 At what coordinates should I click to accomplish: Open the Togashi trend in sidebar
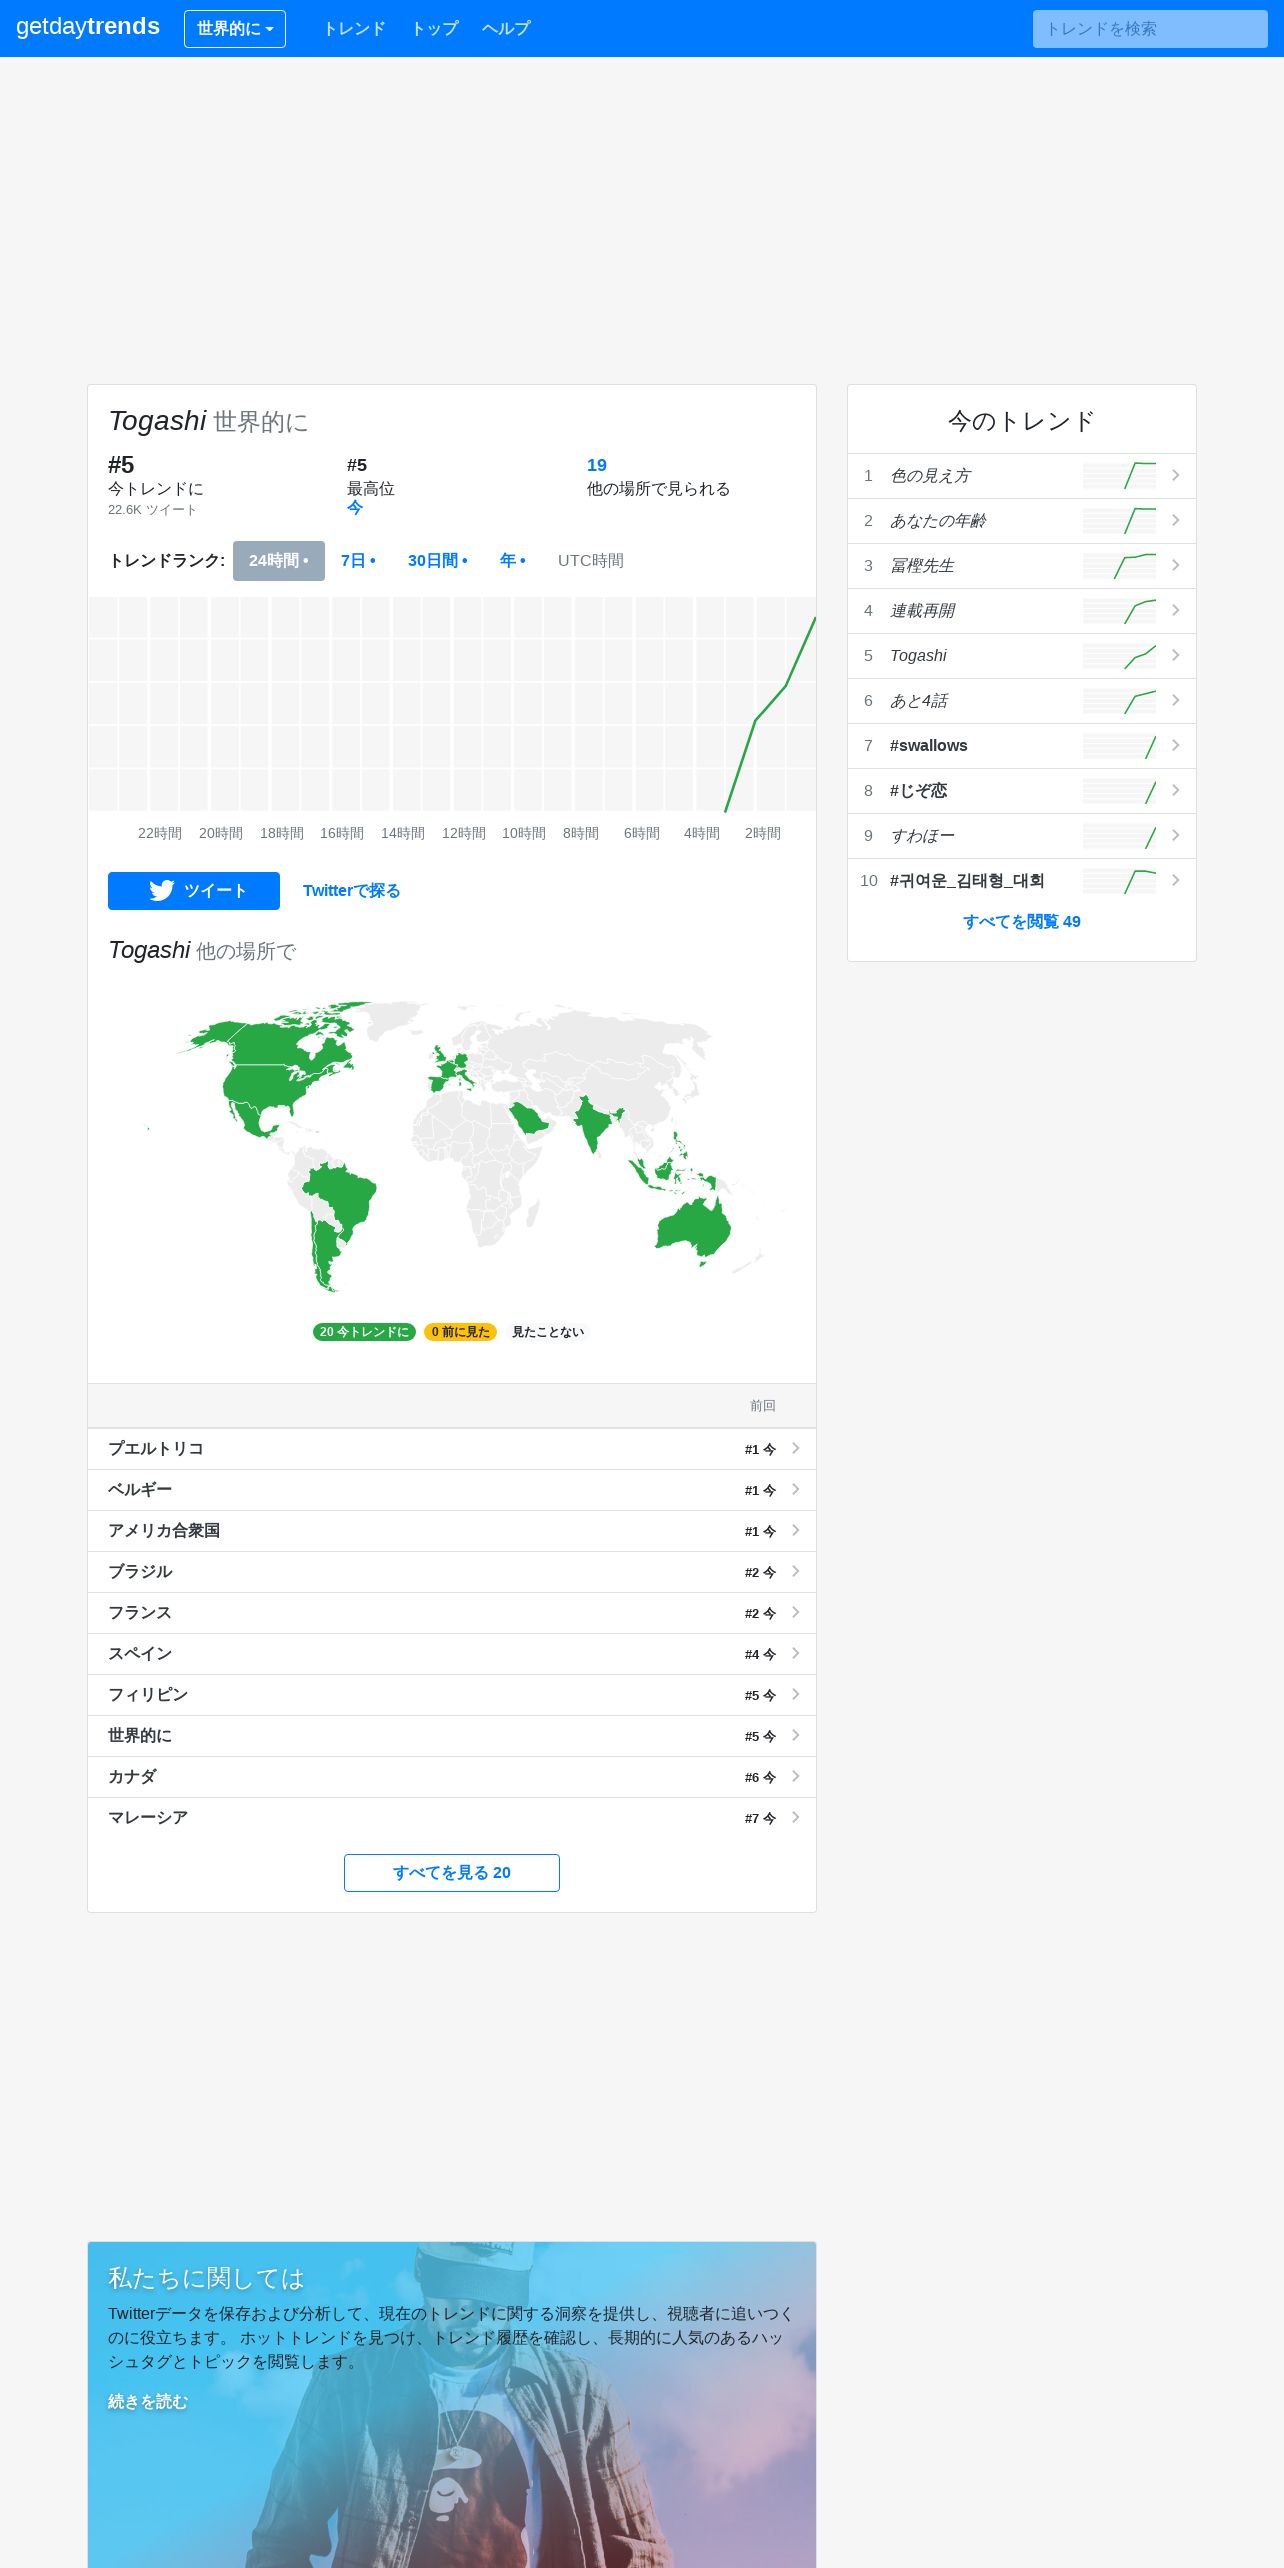918,656
